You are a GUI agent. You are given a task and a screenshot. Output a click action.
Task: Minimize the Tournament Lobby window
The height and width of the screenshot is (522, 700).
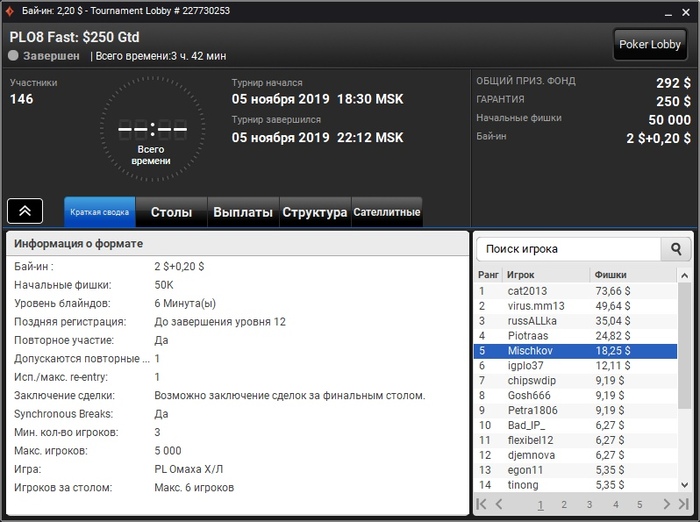tap(668, 13)
